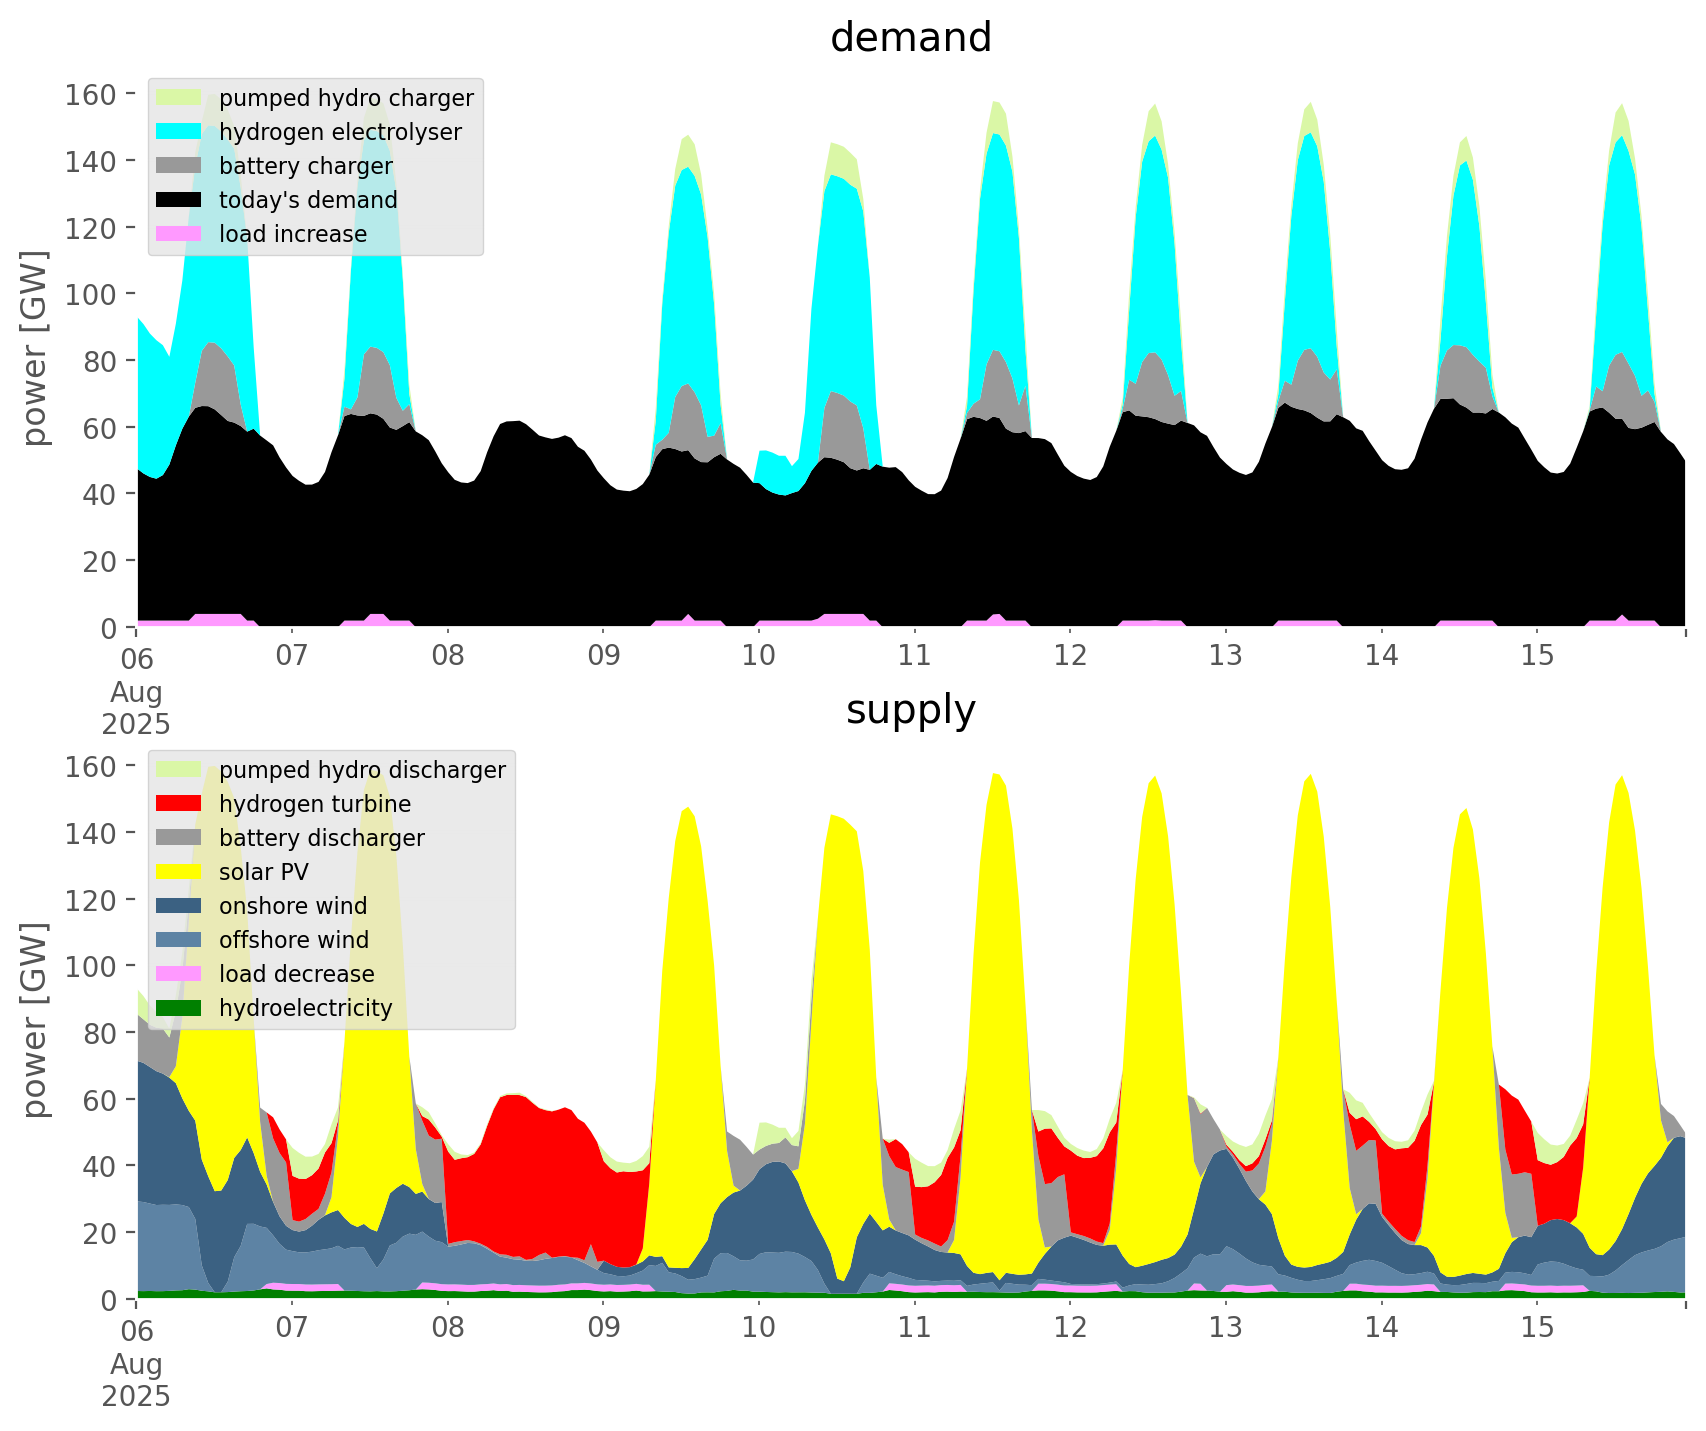Click the pumped hydro charger legend label

pos(346,98)
